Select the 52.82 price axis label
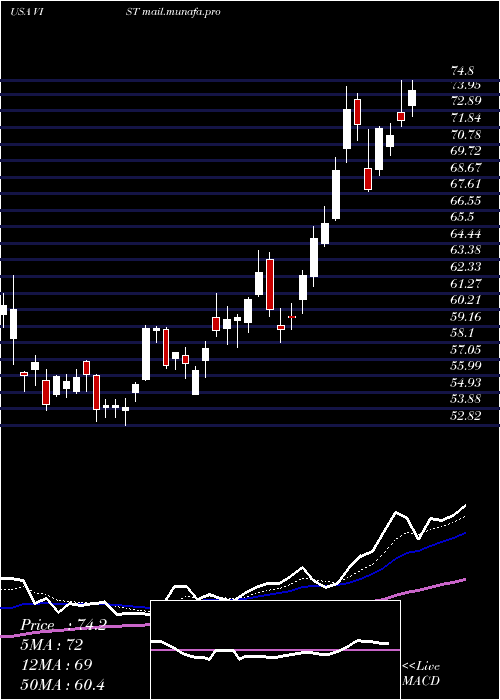 click(466, 416)
